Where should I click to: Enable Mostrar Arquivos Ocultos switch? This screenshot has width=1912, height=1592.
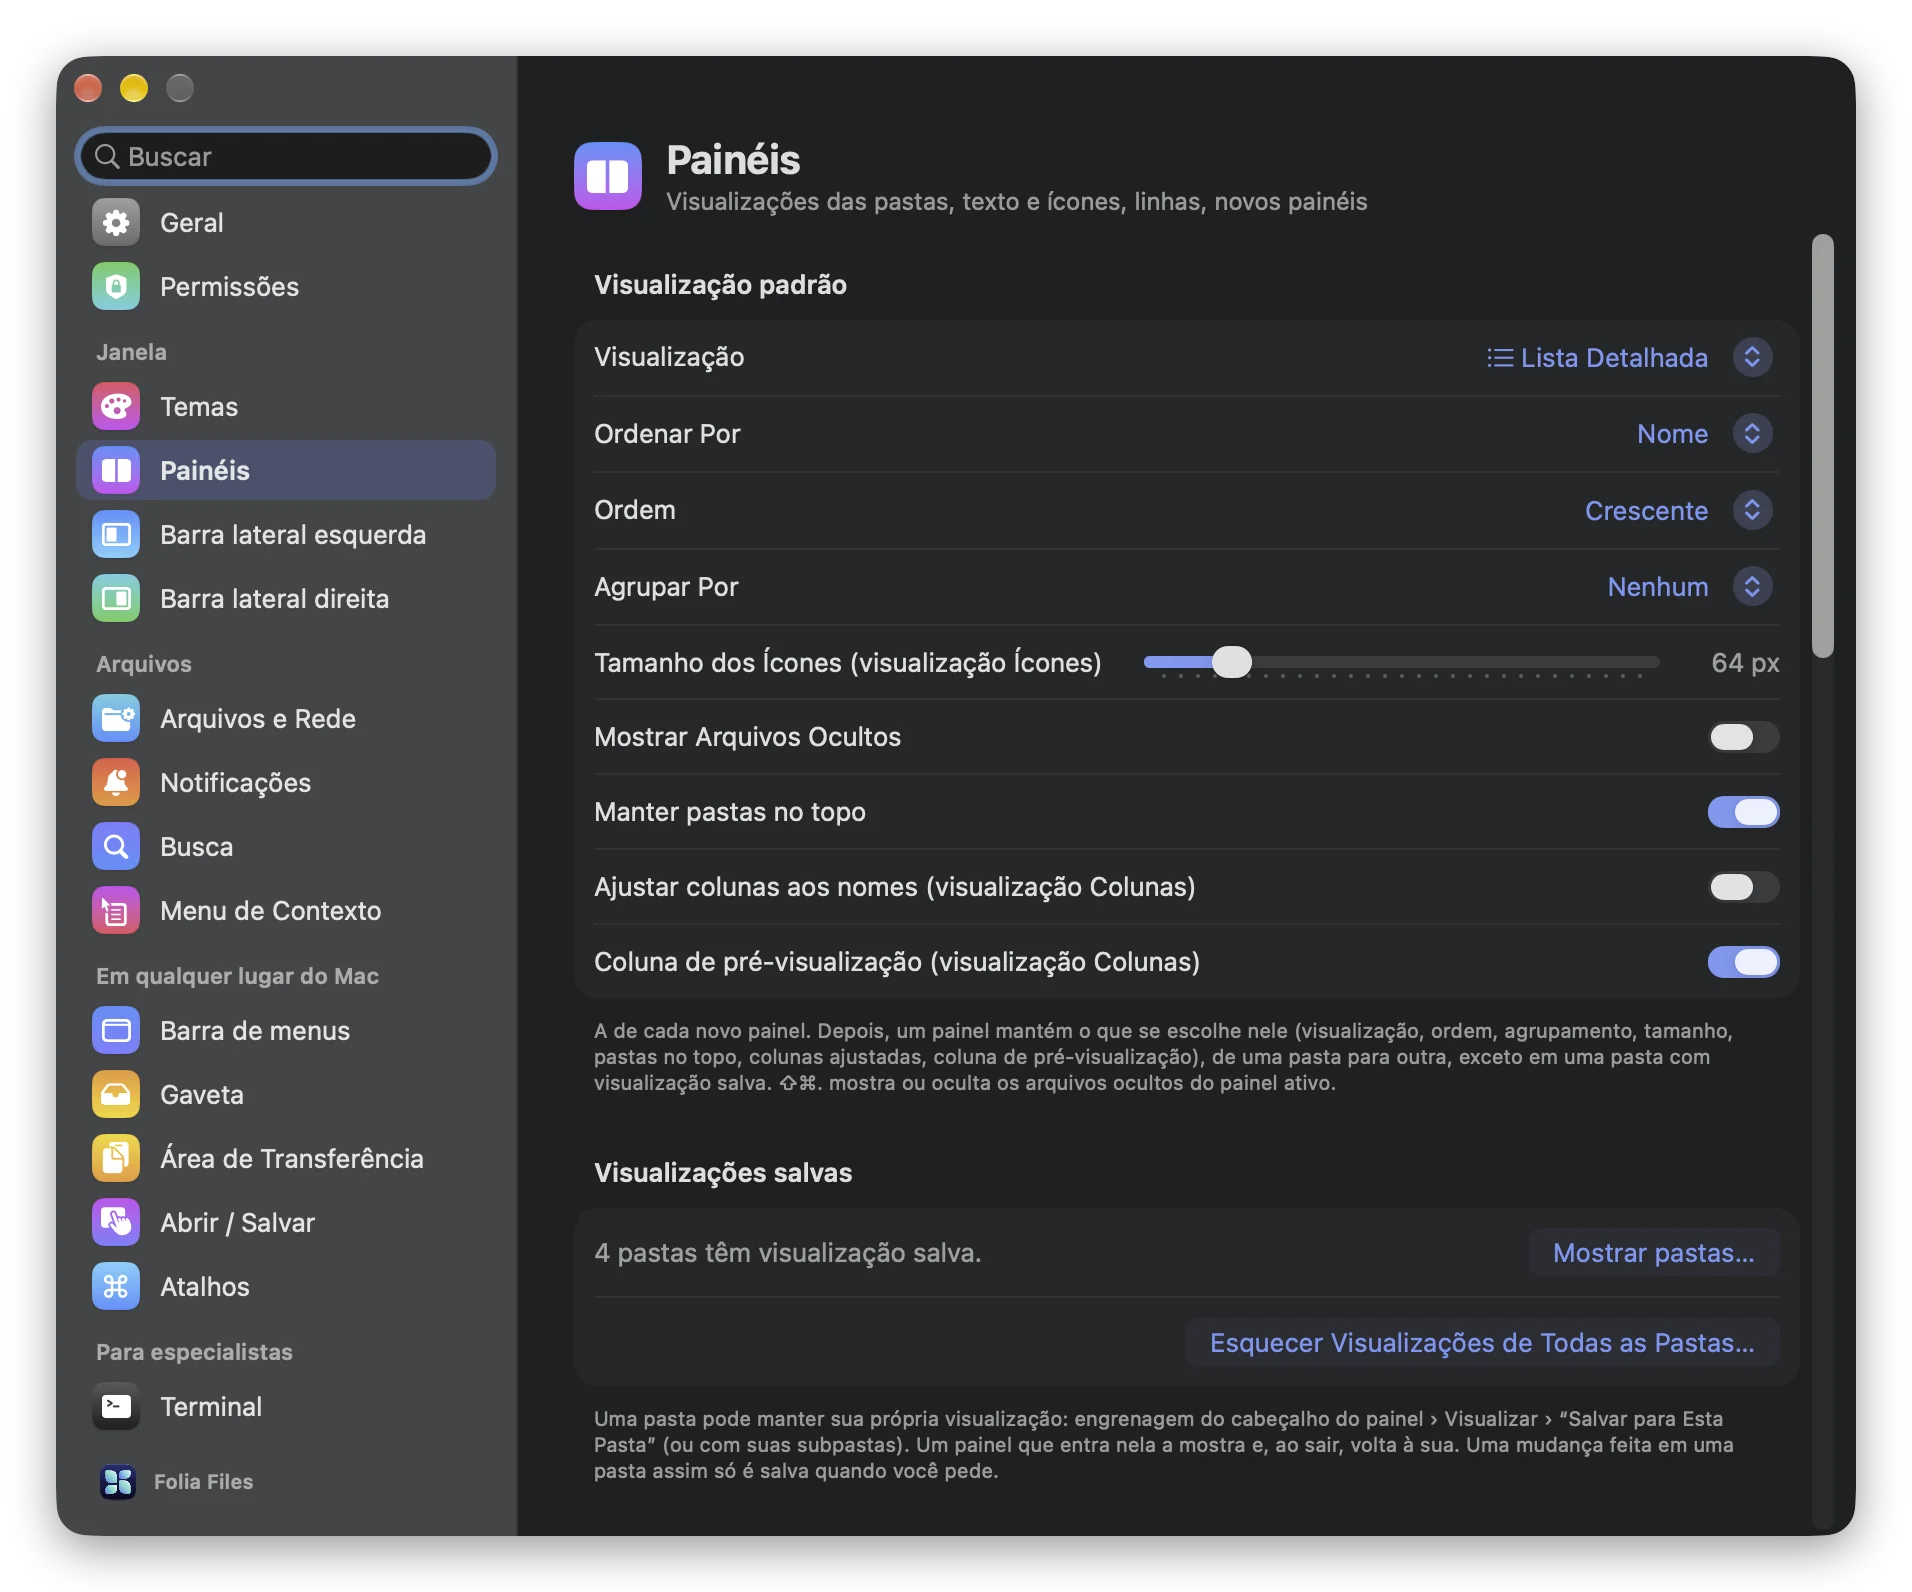pos(1743,737)
